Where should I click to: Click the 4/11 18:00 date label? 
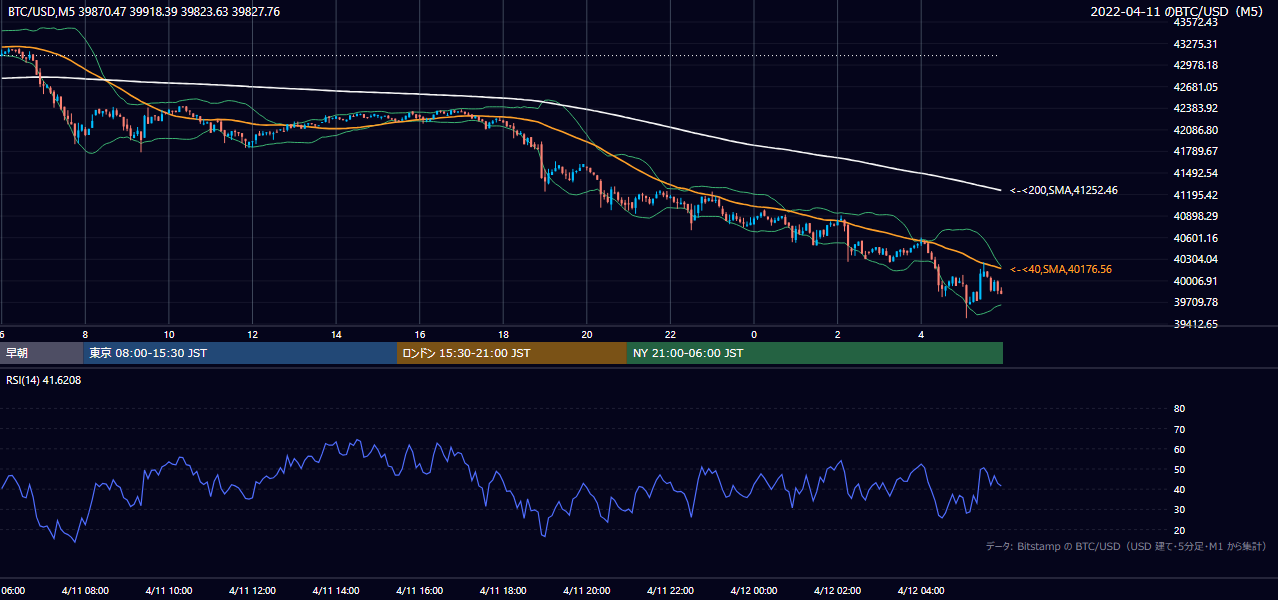tap(503, 591)
